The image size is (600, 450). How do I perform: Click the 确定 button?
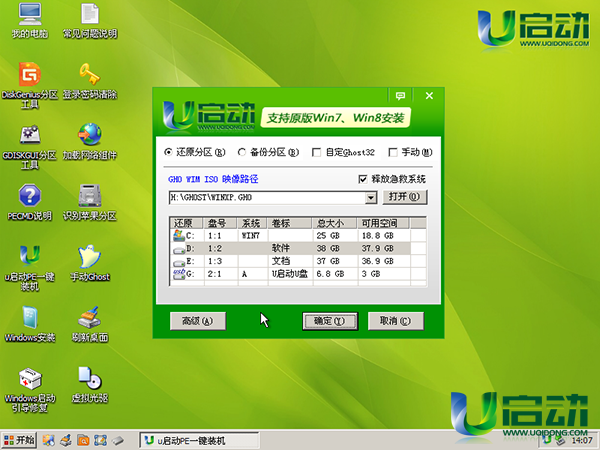pos(329,321)
